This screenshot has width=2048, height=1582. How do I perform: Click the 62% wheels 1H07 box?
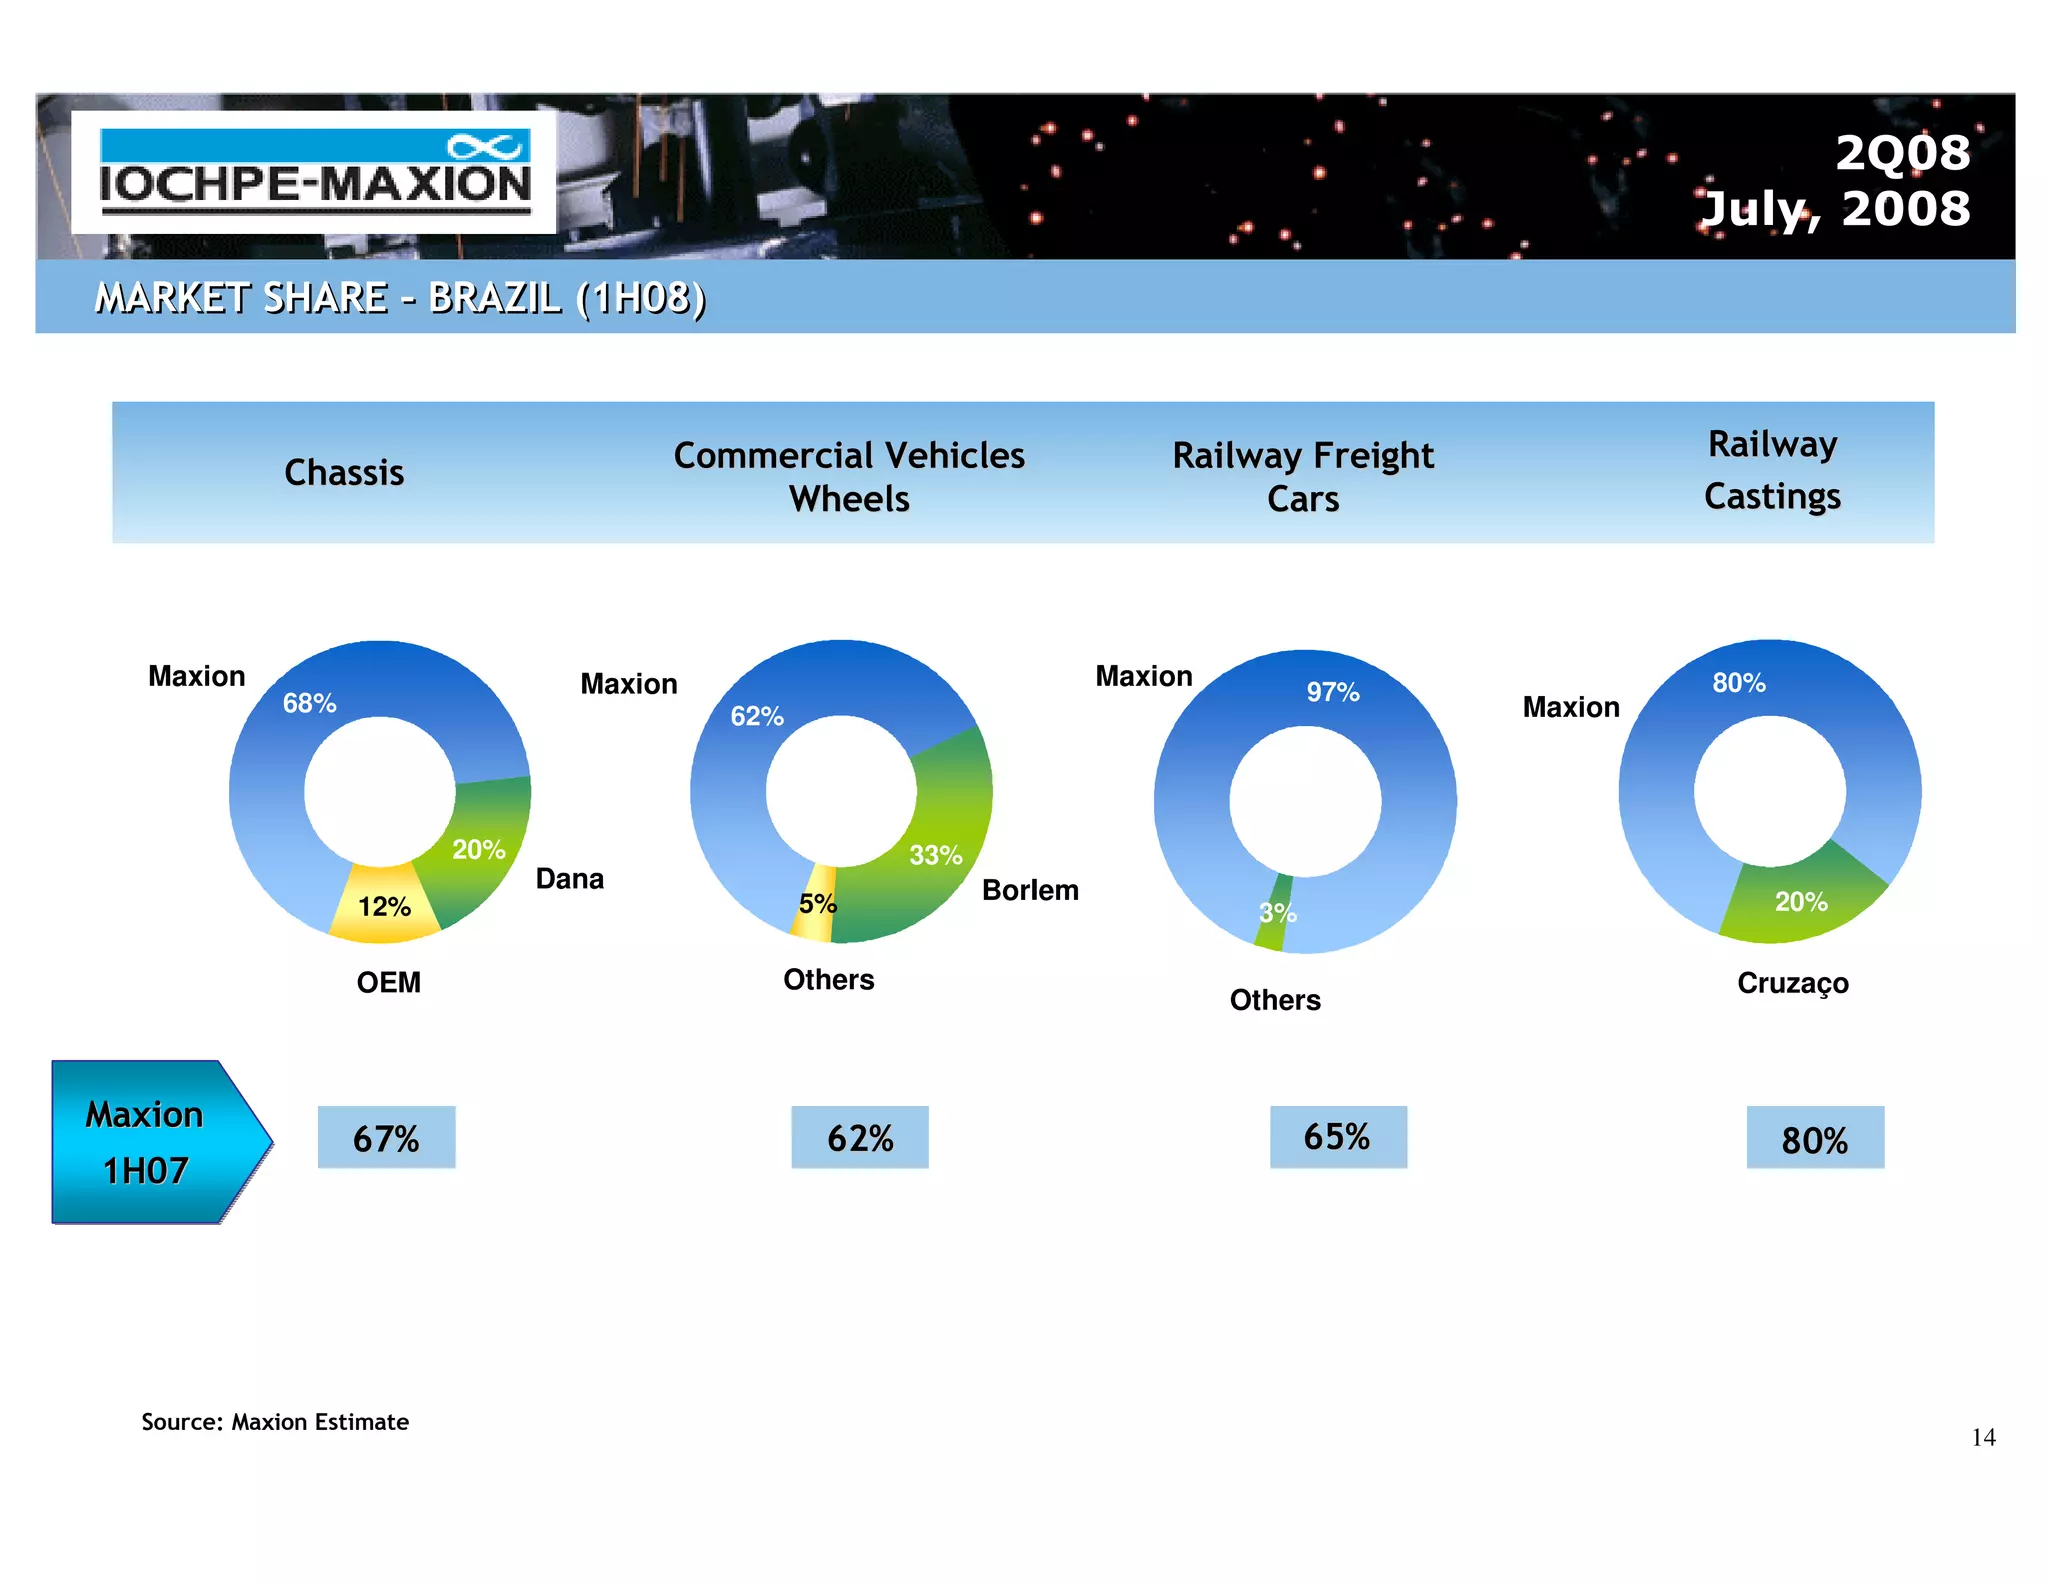860,1138
